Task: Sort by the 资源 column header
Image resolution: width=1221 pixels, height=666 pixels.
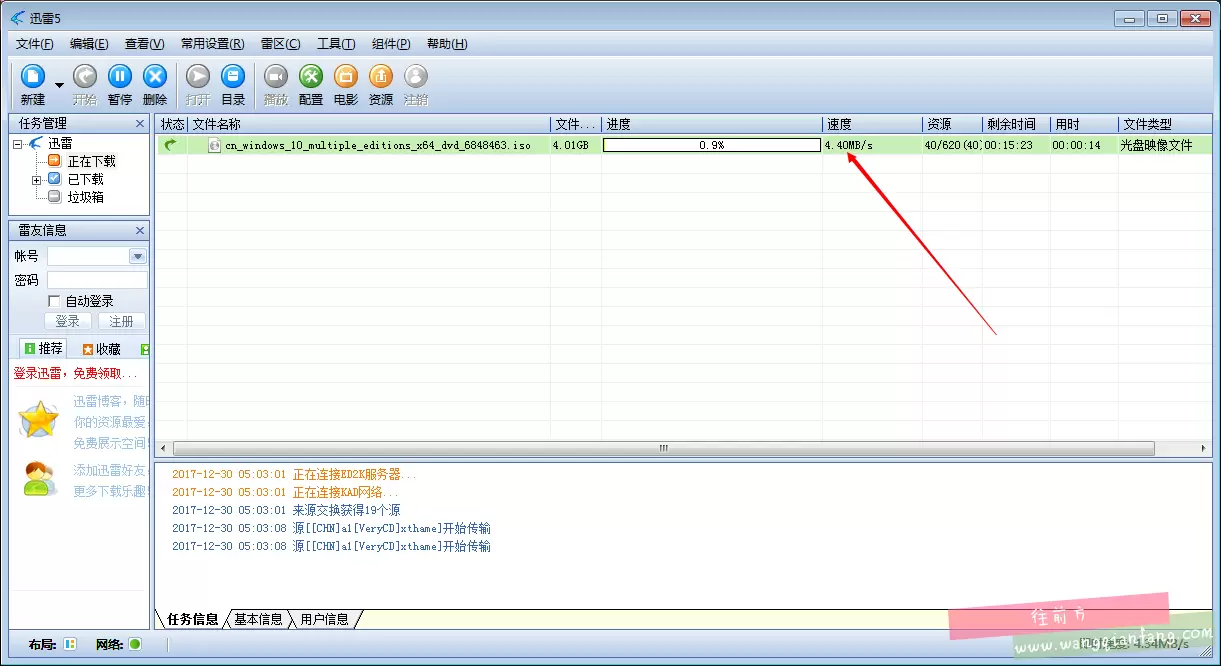Action: (x=952, y=124)
